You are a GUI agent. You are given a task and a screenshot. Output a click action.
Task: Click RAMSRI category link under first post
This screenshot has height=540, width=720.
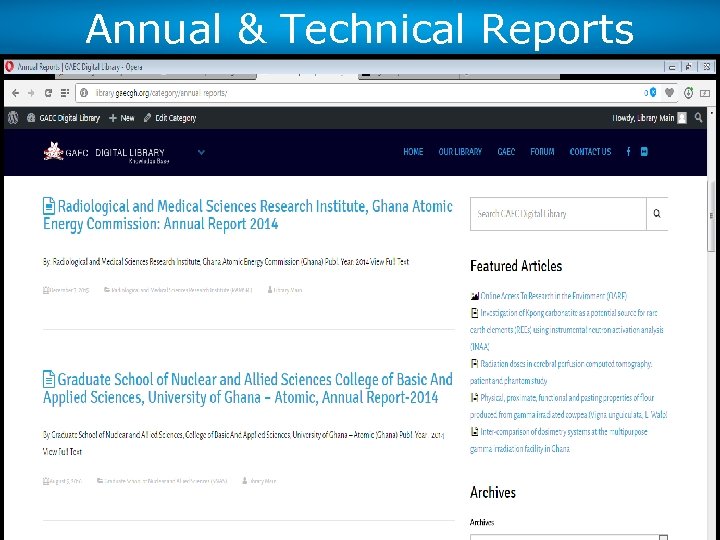(182, 291)
